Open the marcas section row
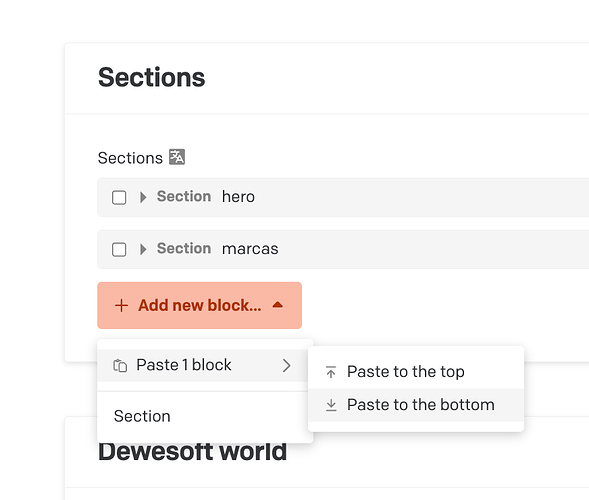 (343, 249)
